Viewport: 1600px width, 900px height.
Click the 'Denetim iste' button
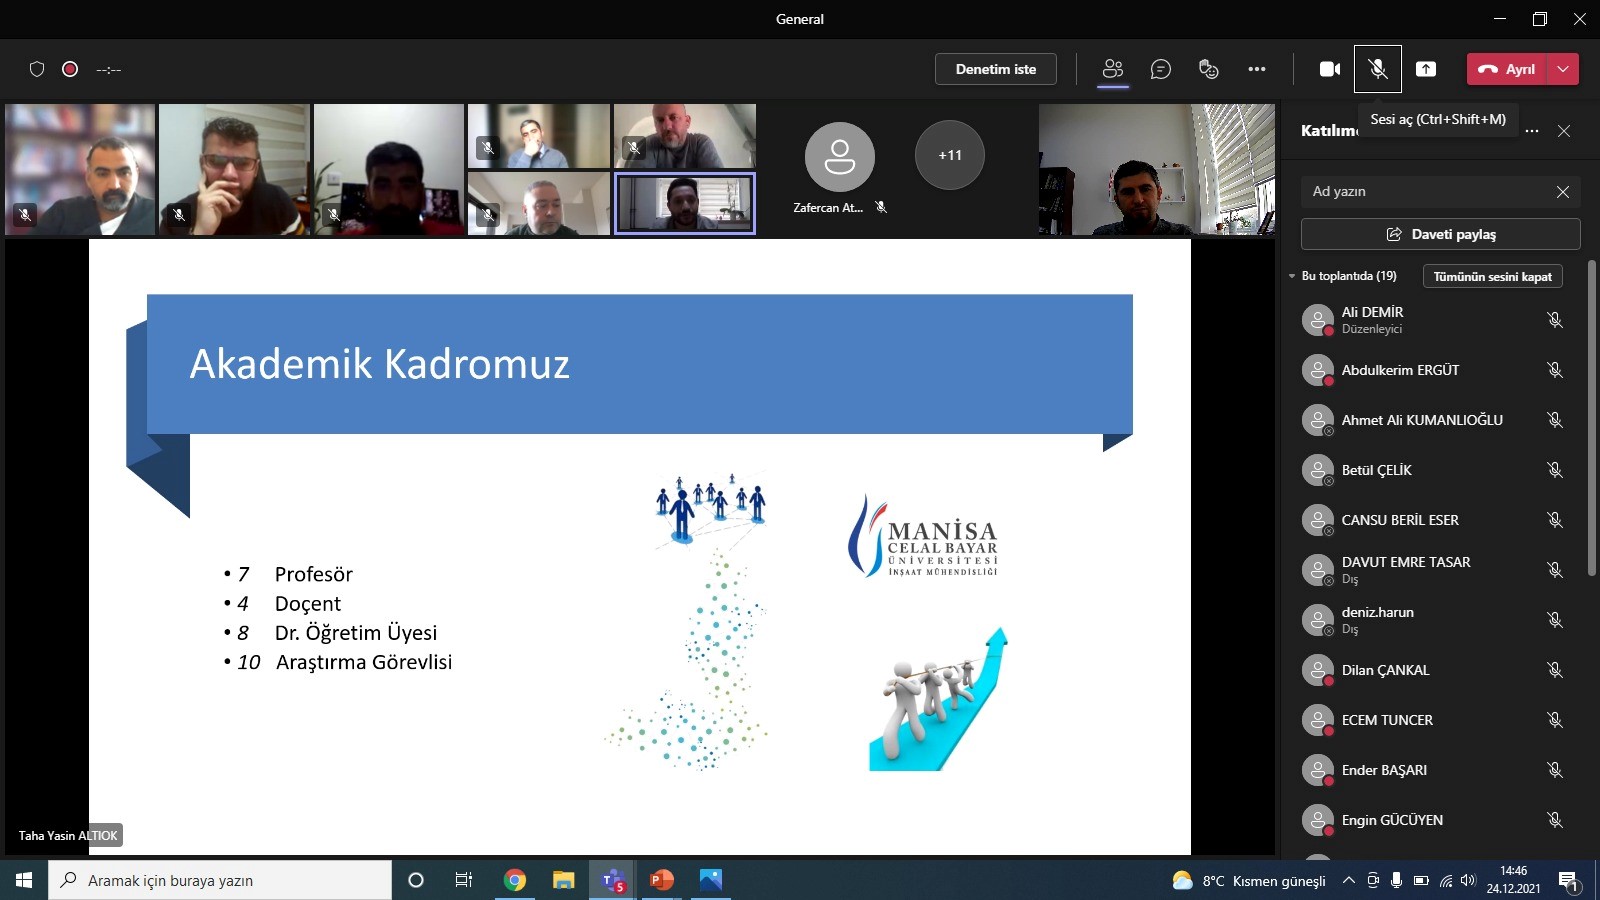995,69
